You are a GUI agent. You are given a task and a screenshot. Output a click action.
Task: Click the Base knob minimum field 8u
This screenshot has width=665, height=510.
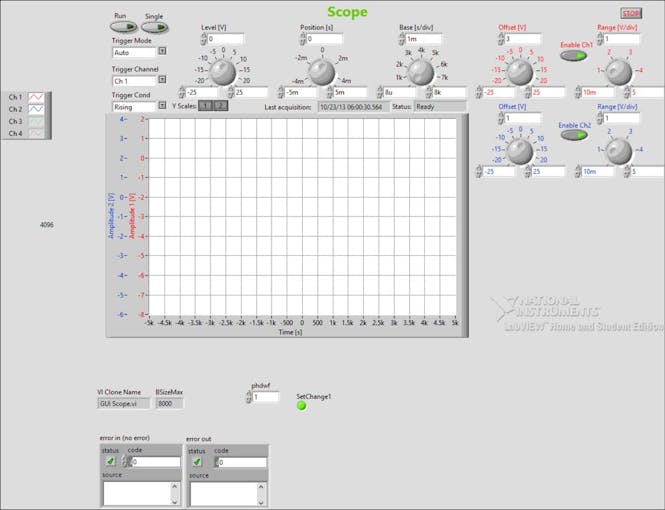click(400, 92)
